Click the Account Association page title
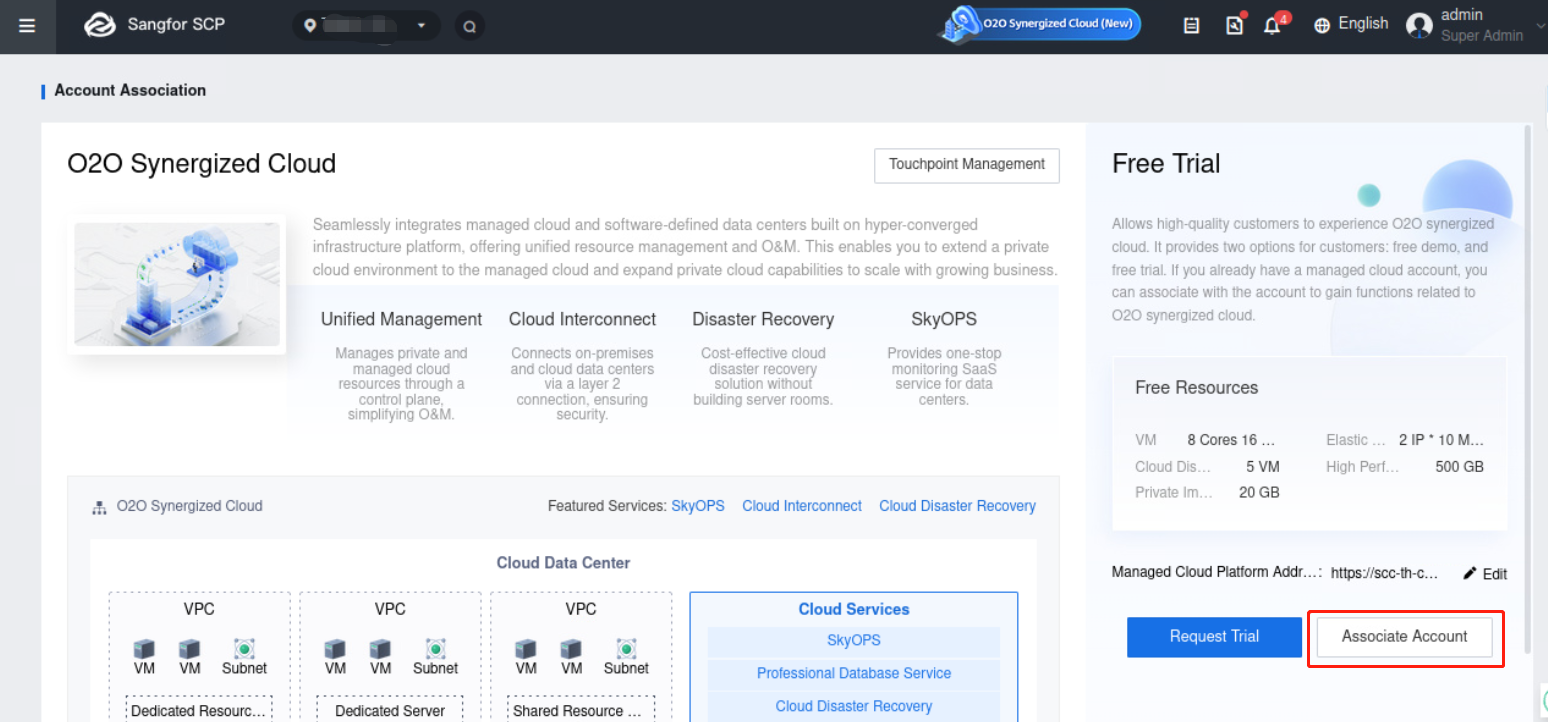 (130, 90)
